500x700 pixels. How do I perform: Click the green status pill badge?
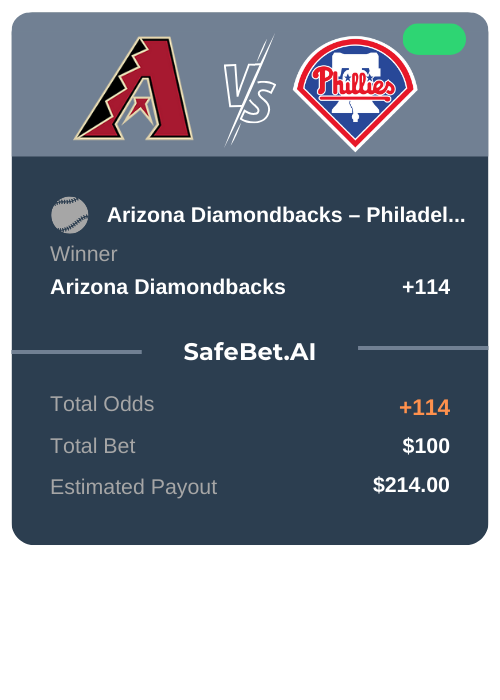434,39
